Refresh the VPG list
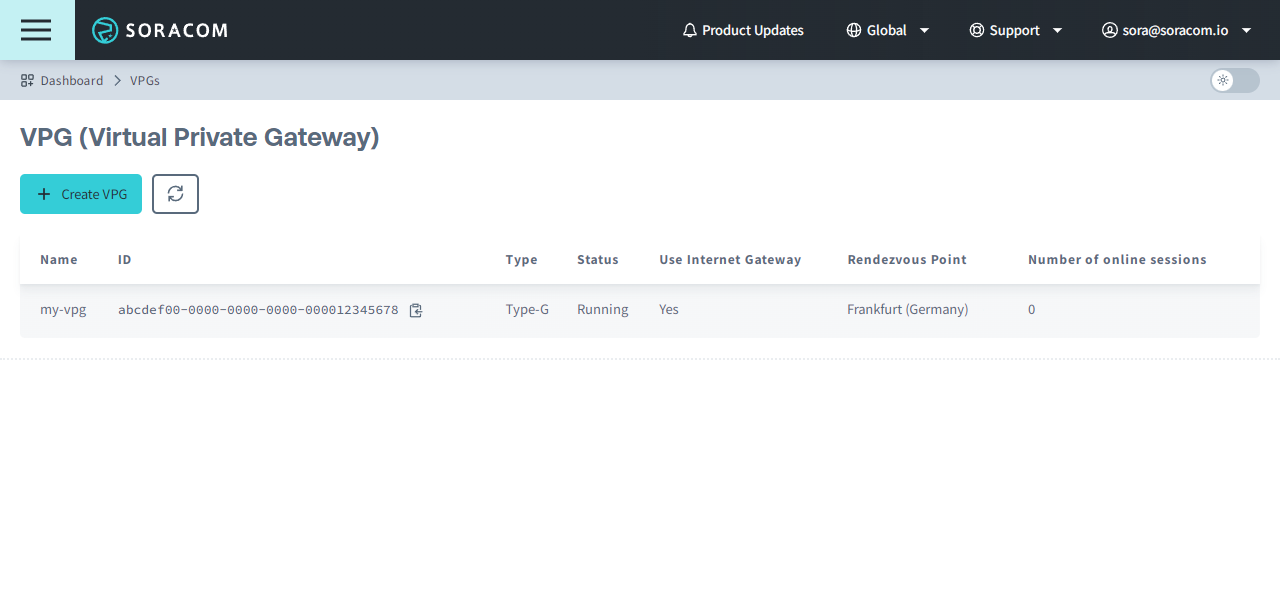The image size is (1280, 600). (x=175, y=193)
